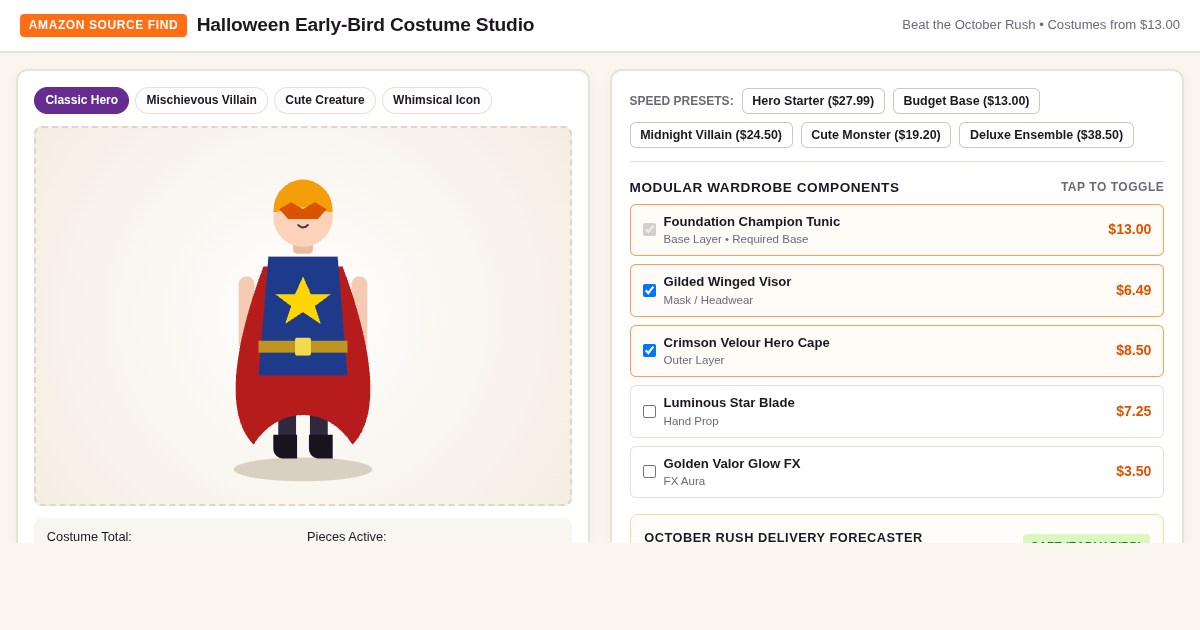Click the $7.25 star blade price

pyautogui.click(x=1133, y=411)
